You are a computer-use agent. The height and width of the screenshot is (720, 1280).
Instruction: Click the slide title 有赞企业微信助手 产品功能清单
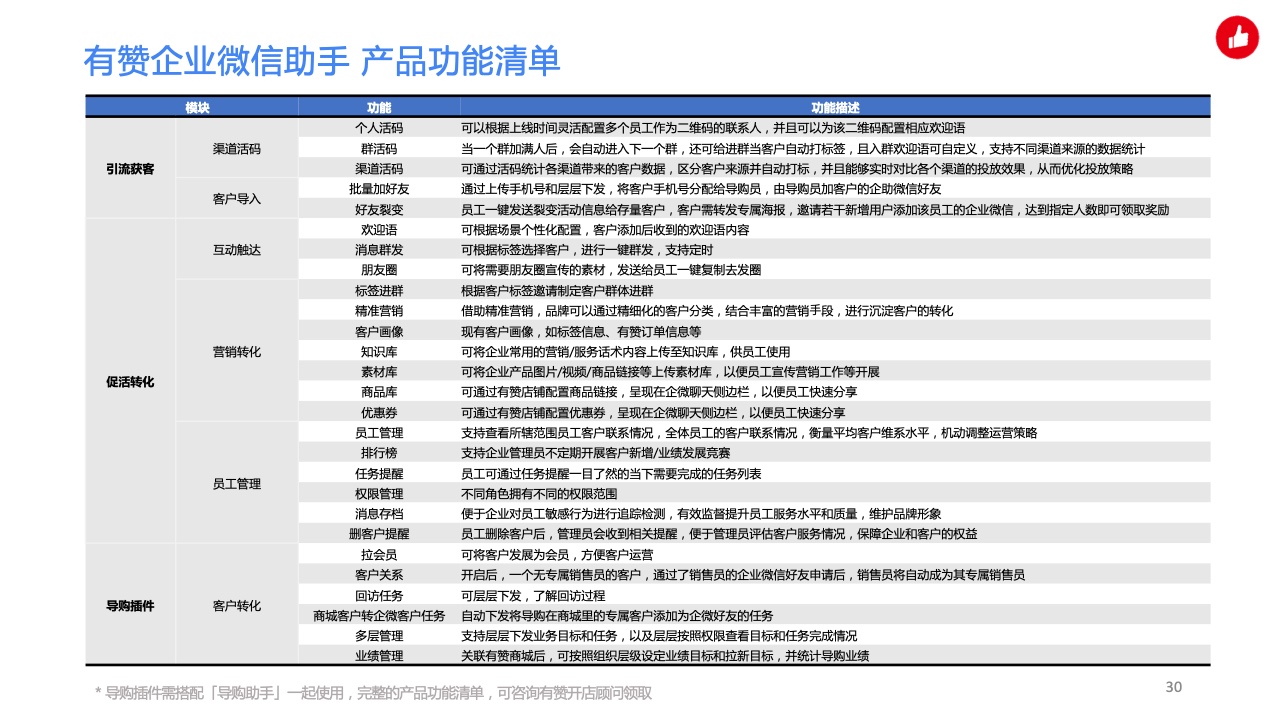[x=321, y=61]
